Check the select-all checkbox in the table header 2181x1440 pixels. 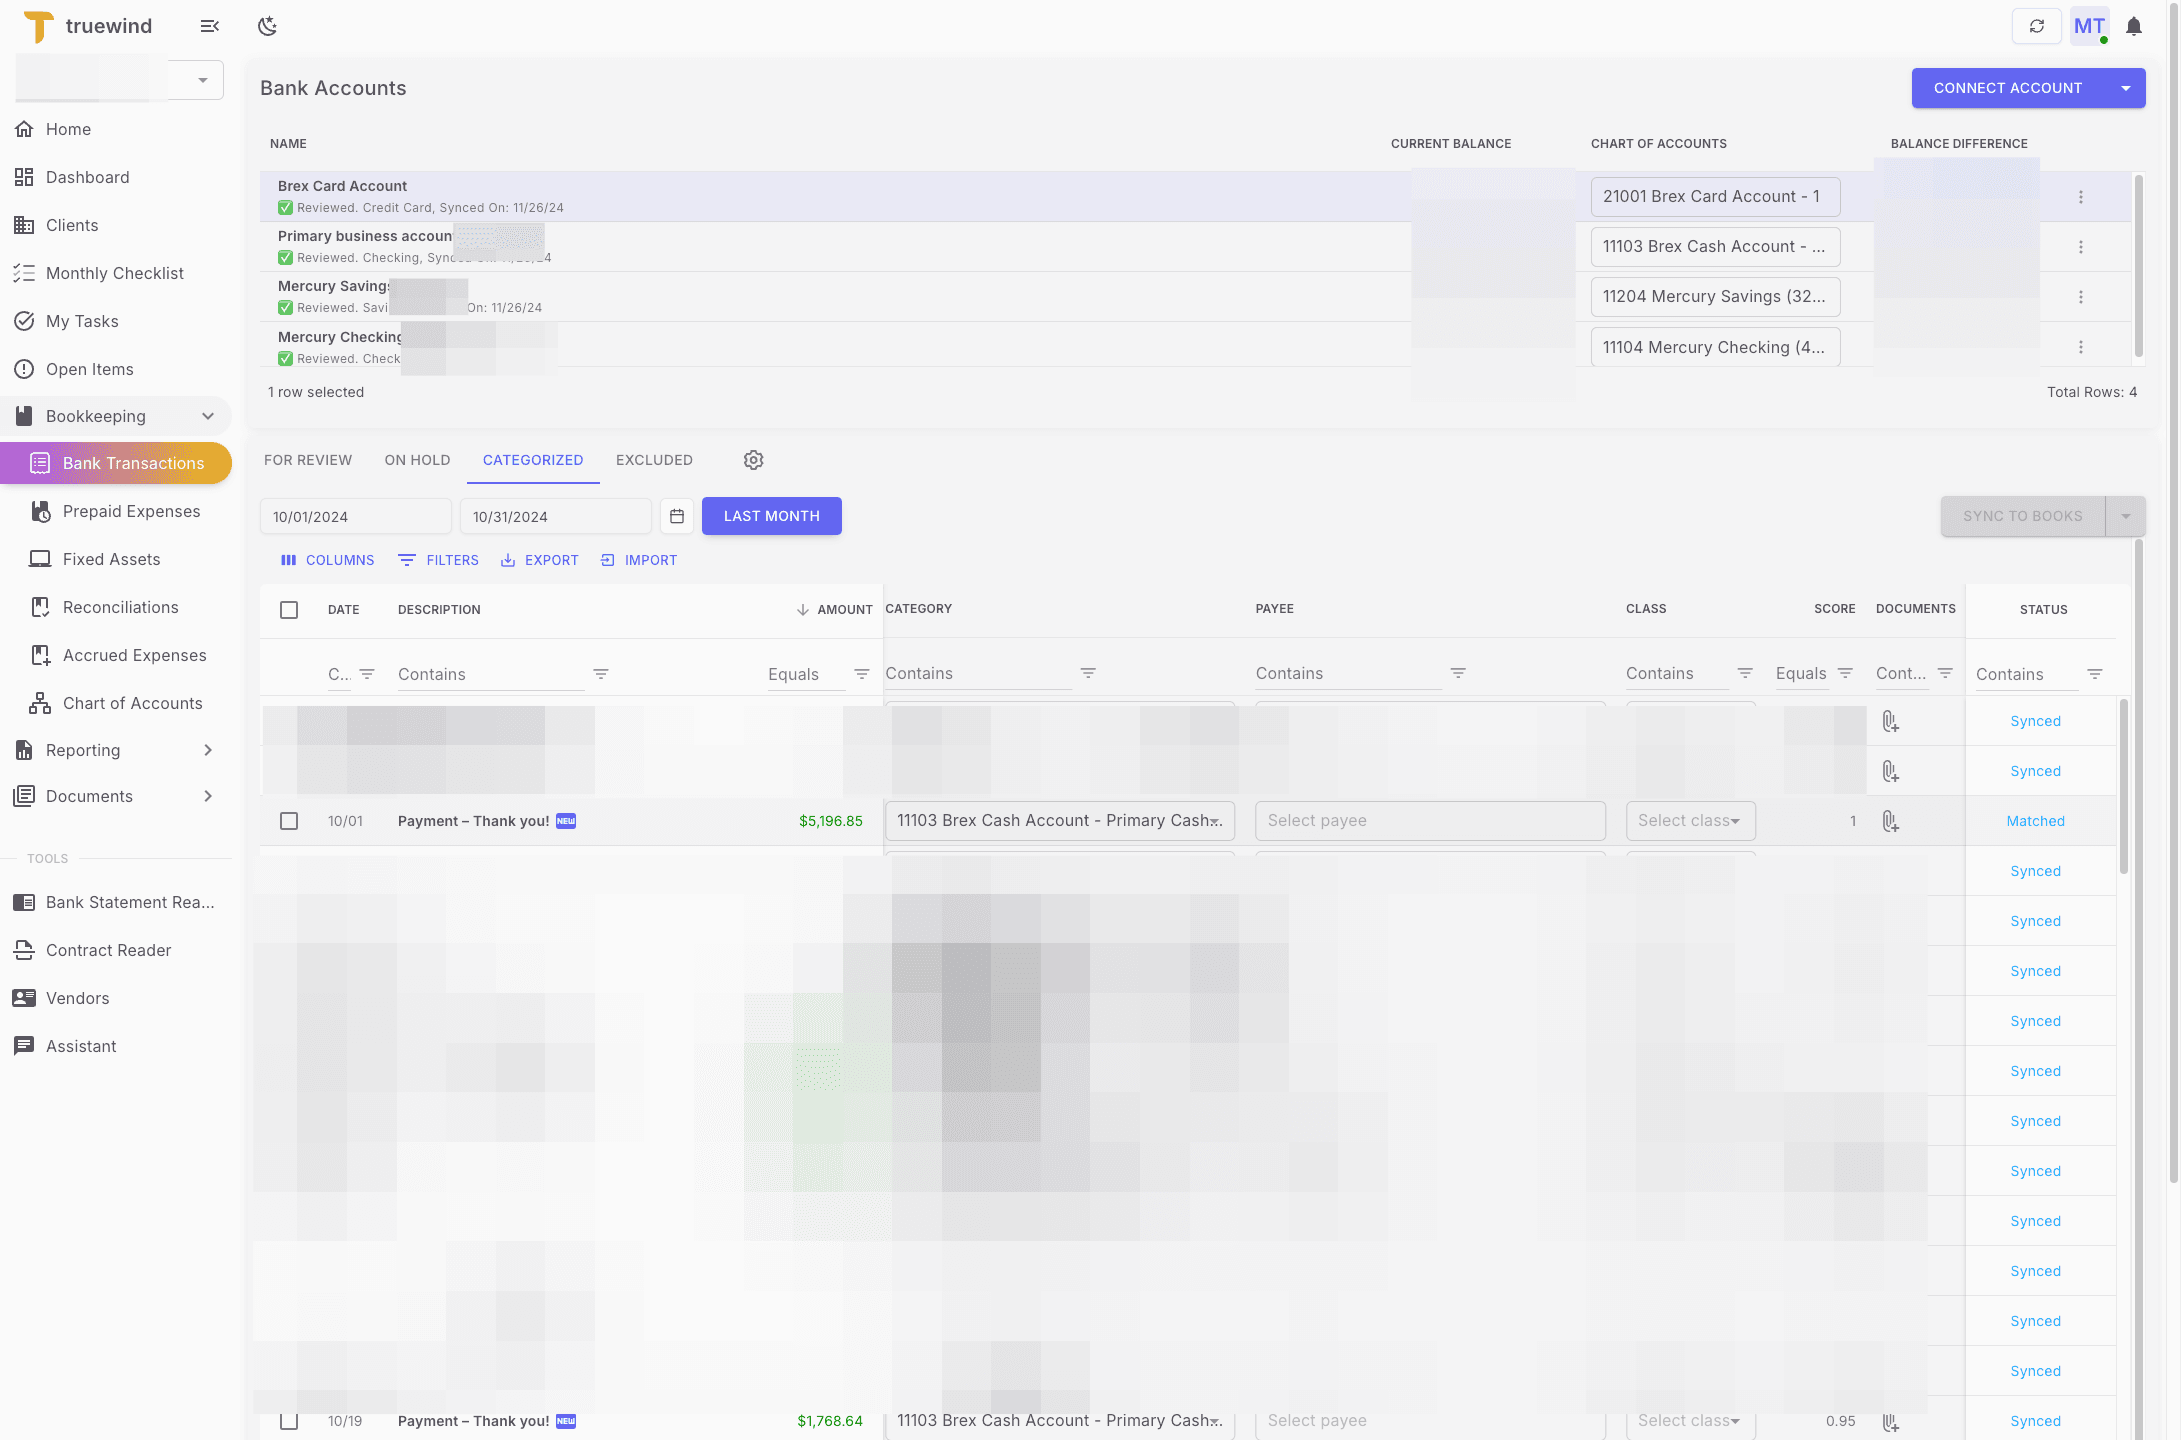pyautogui.click(x=289, y=609)
